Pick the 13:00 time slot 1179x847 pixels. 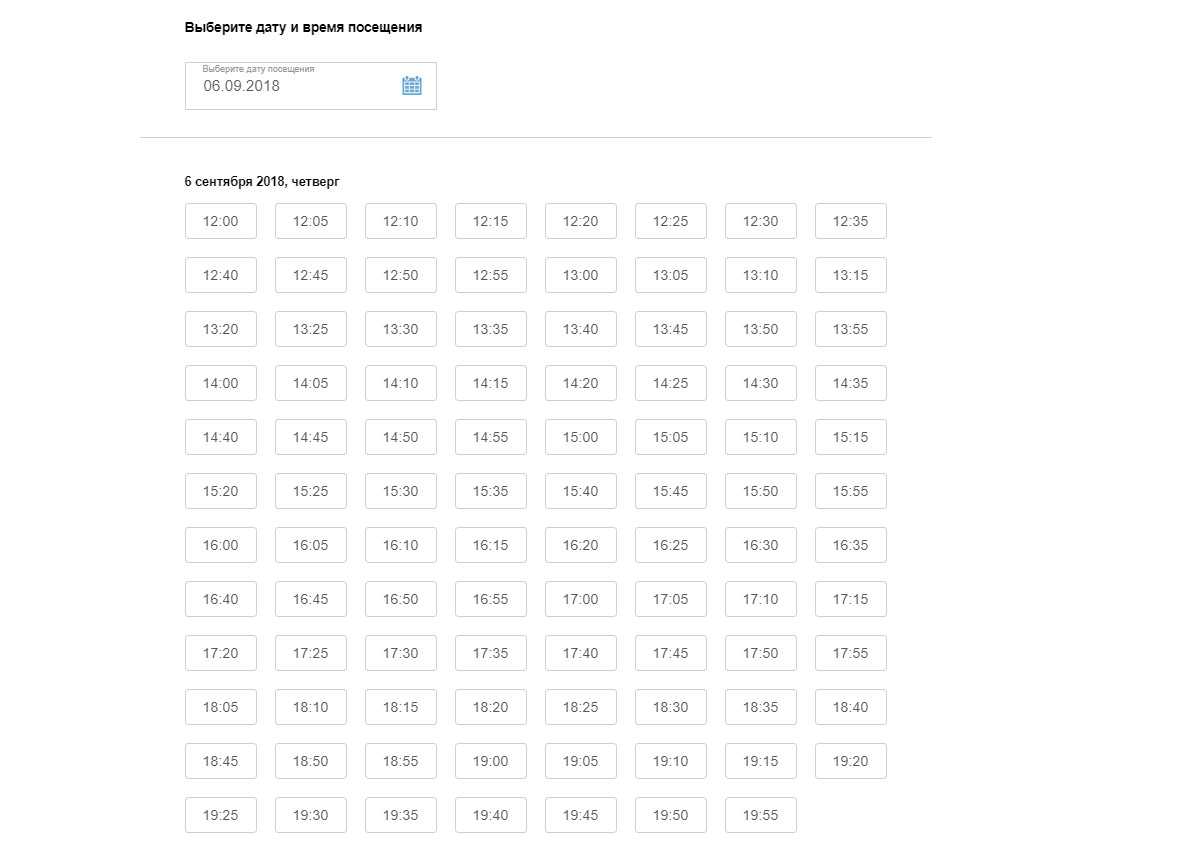point(581,275)
